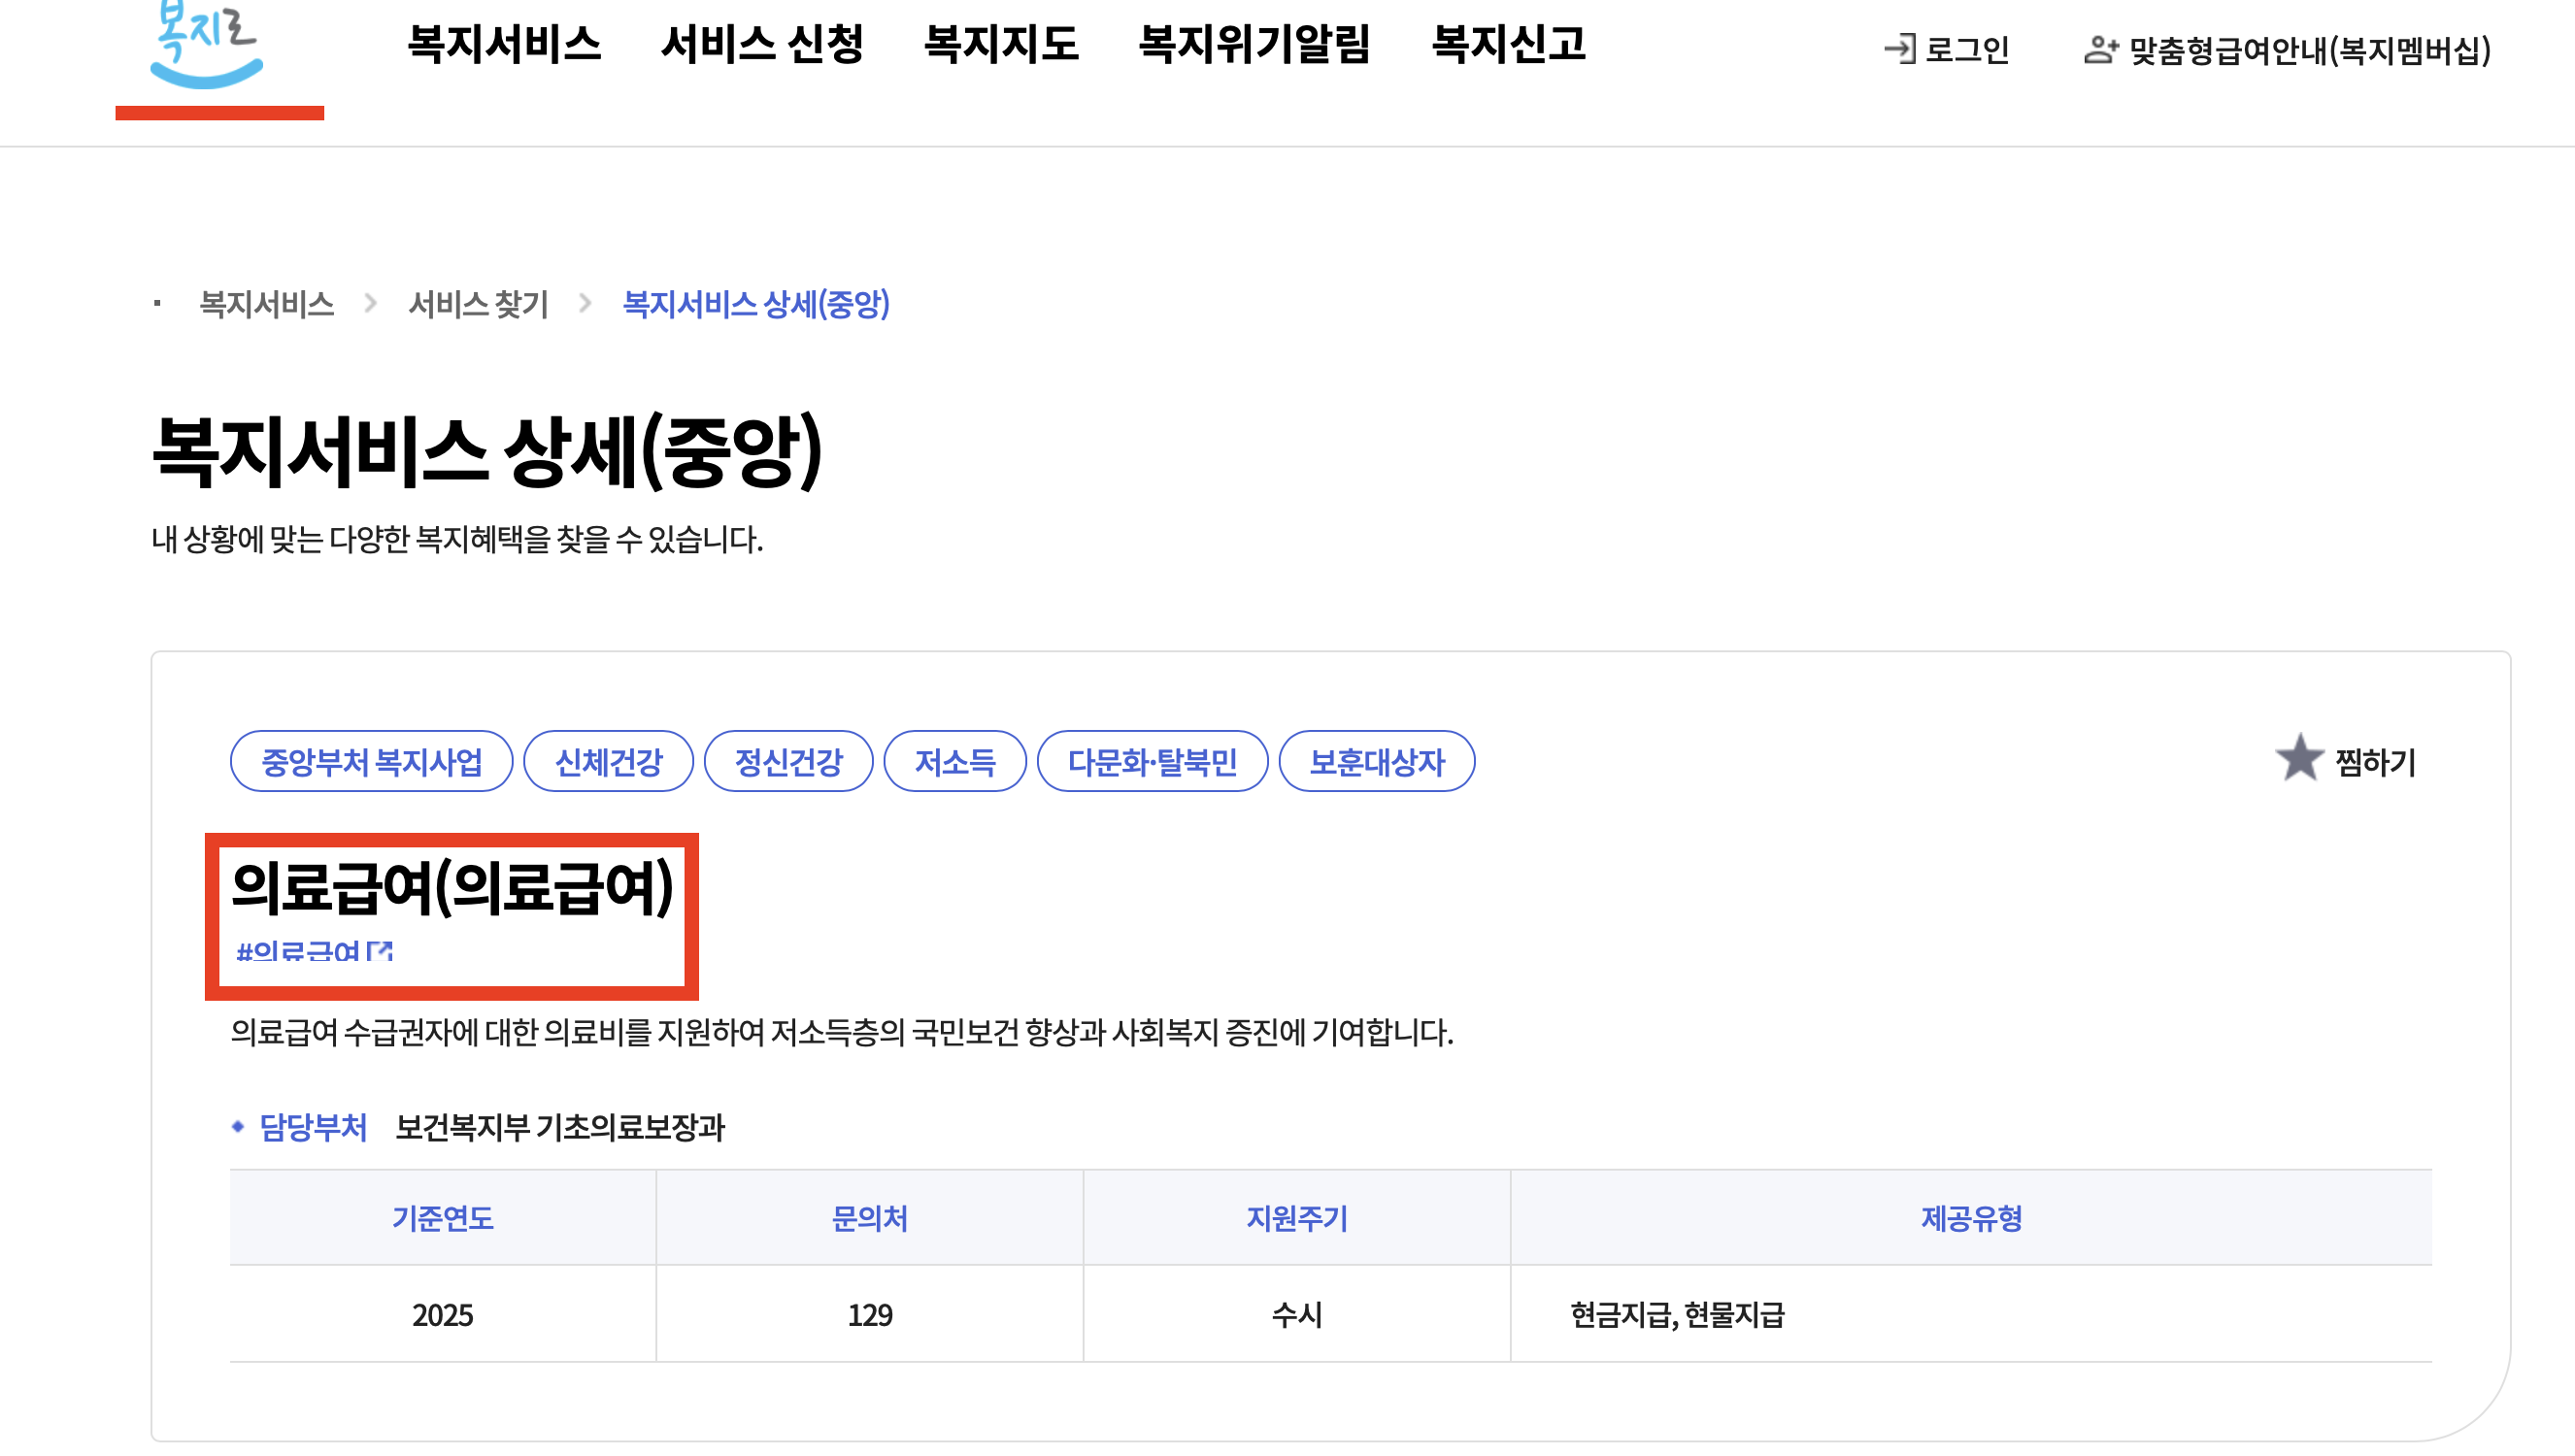Image resolution: width=2575 pixels, height=1456 pixels.
Task: Click the 찜하기 star icon
Action: [2299, 760]
